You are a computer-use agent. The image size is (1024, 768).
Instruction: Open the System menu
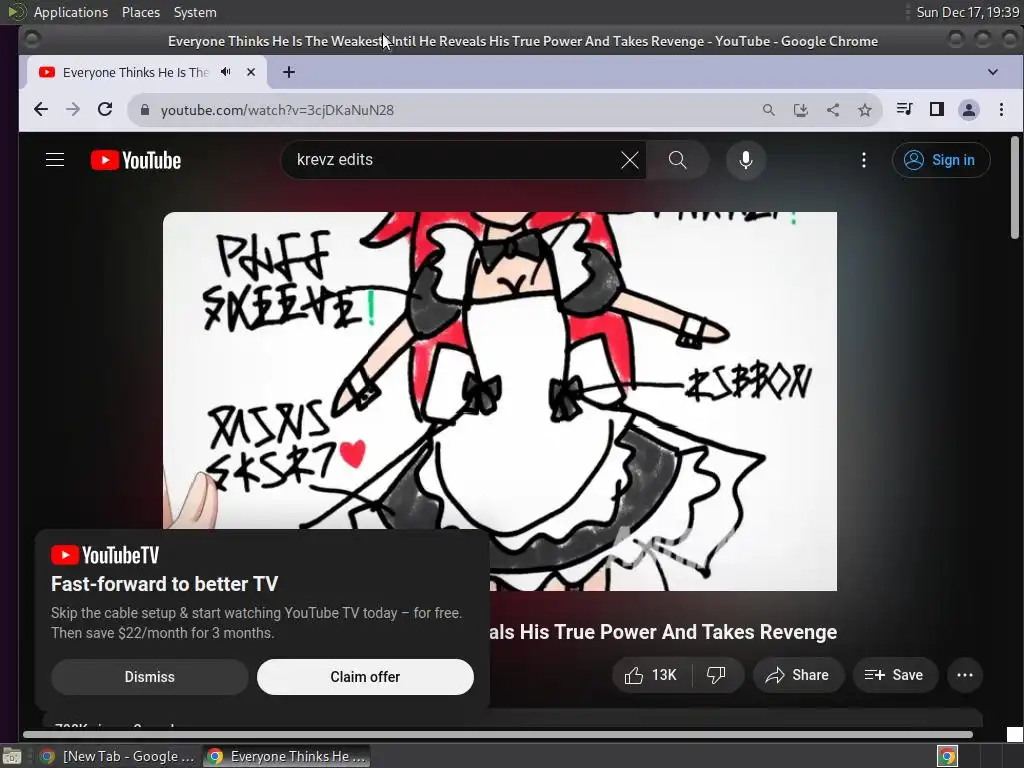click(195, 12)
